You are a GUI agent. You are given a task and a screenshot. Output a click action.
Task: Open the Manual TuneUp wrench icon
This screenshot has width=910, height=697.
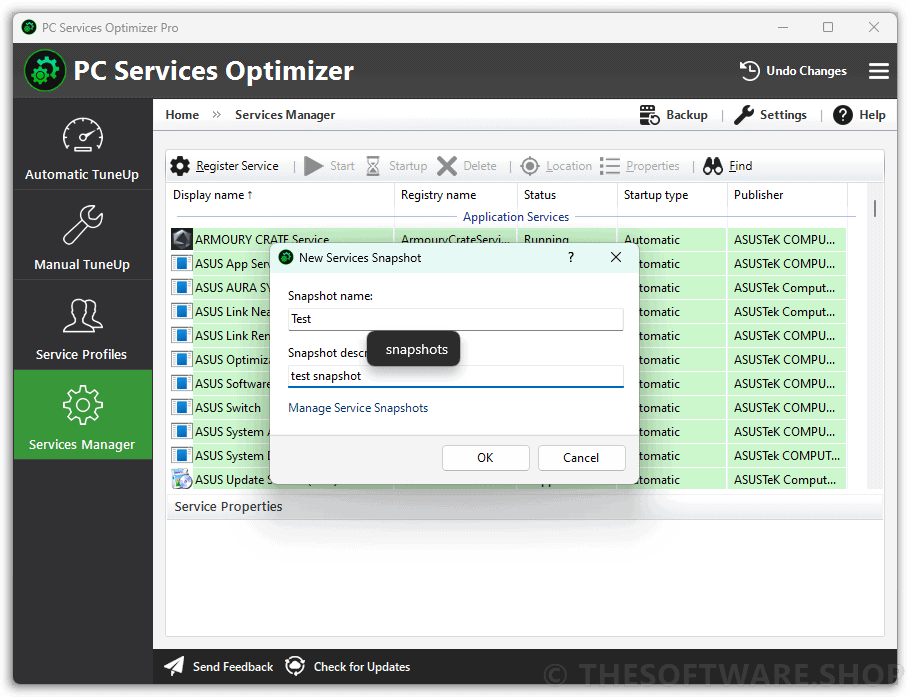point(82,224)
